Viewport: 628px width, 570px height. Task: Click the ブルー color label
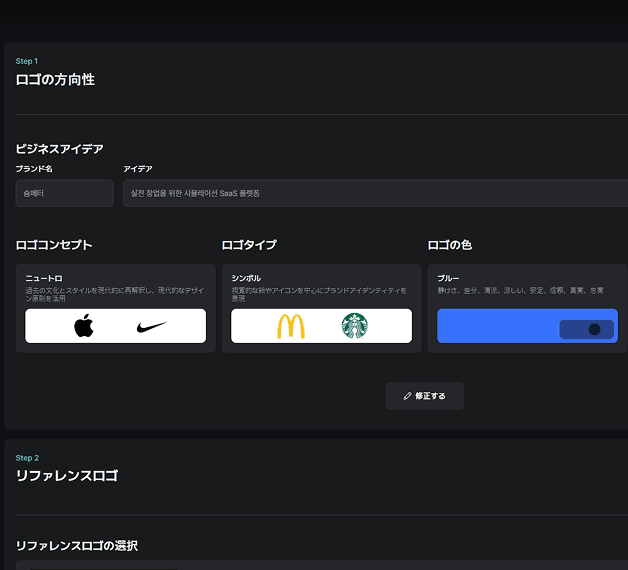(x=448, y=278)
